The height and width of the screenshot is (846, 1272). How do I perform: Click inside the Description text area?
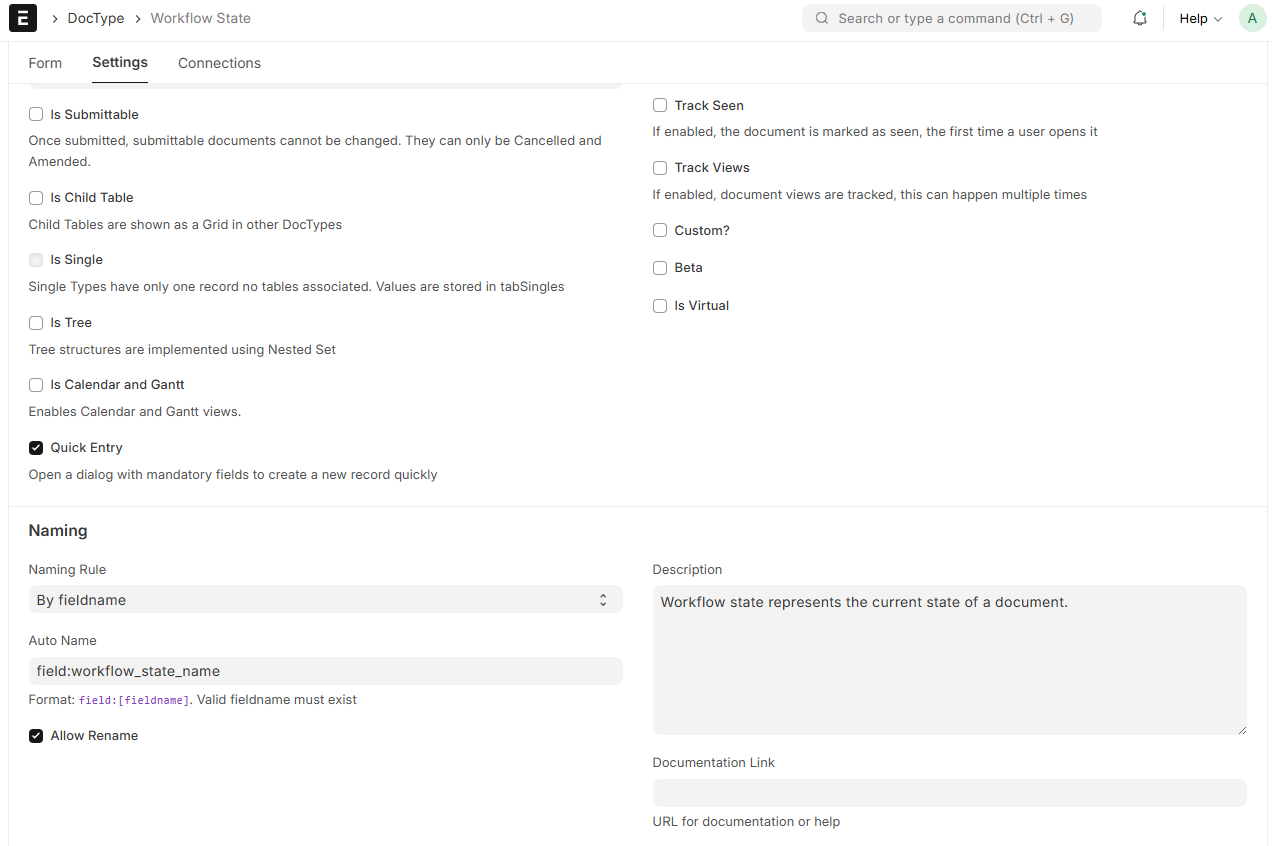(949, 660)
